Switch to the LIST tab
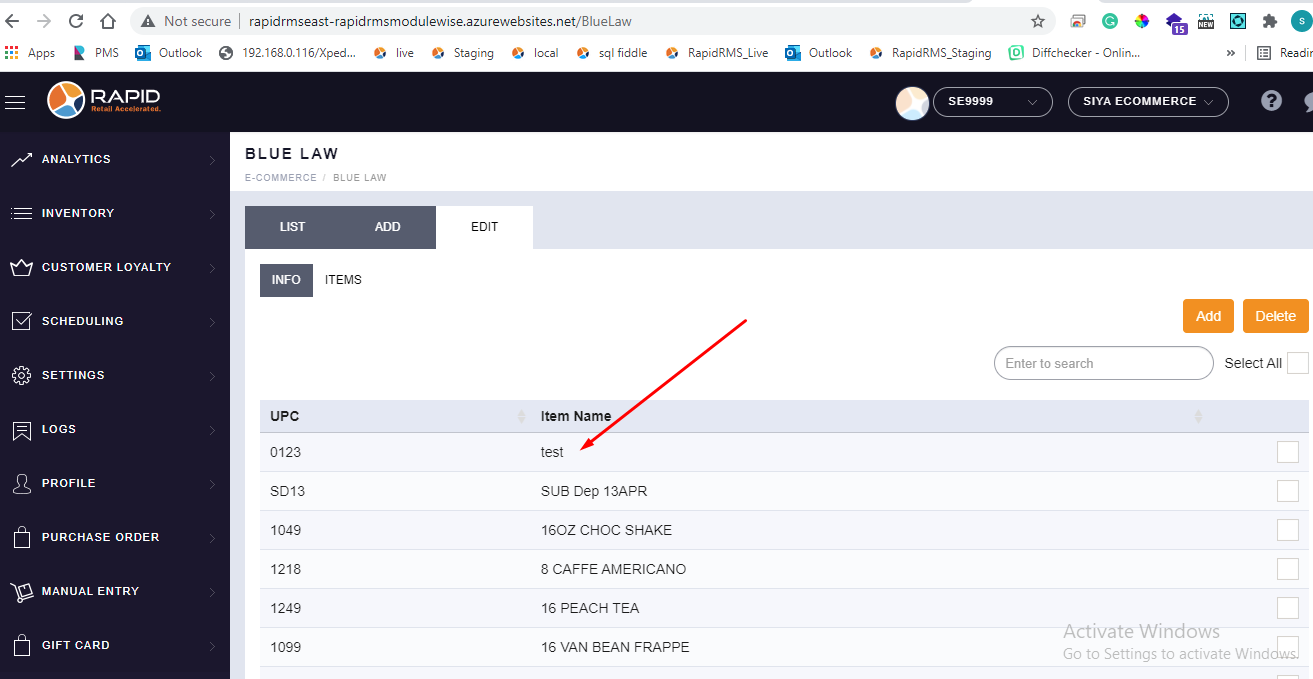The height and width of the screenshot is (679, 1313). tap(292, 227)
